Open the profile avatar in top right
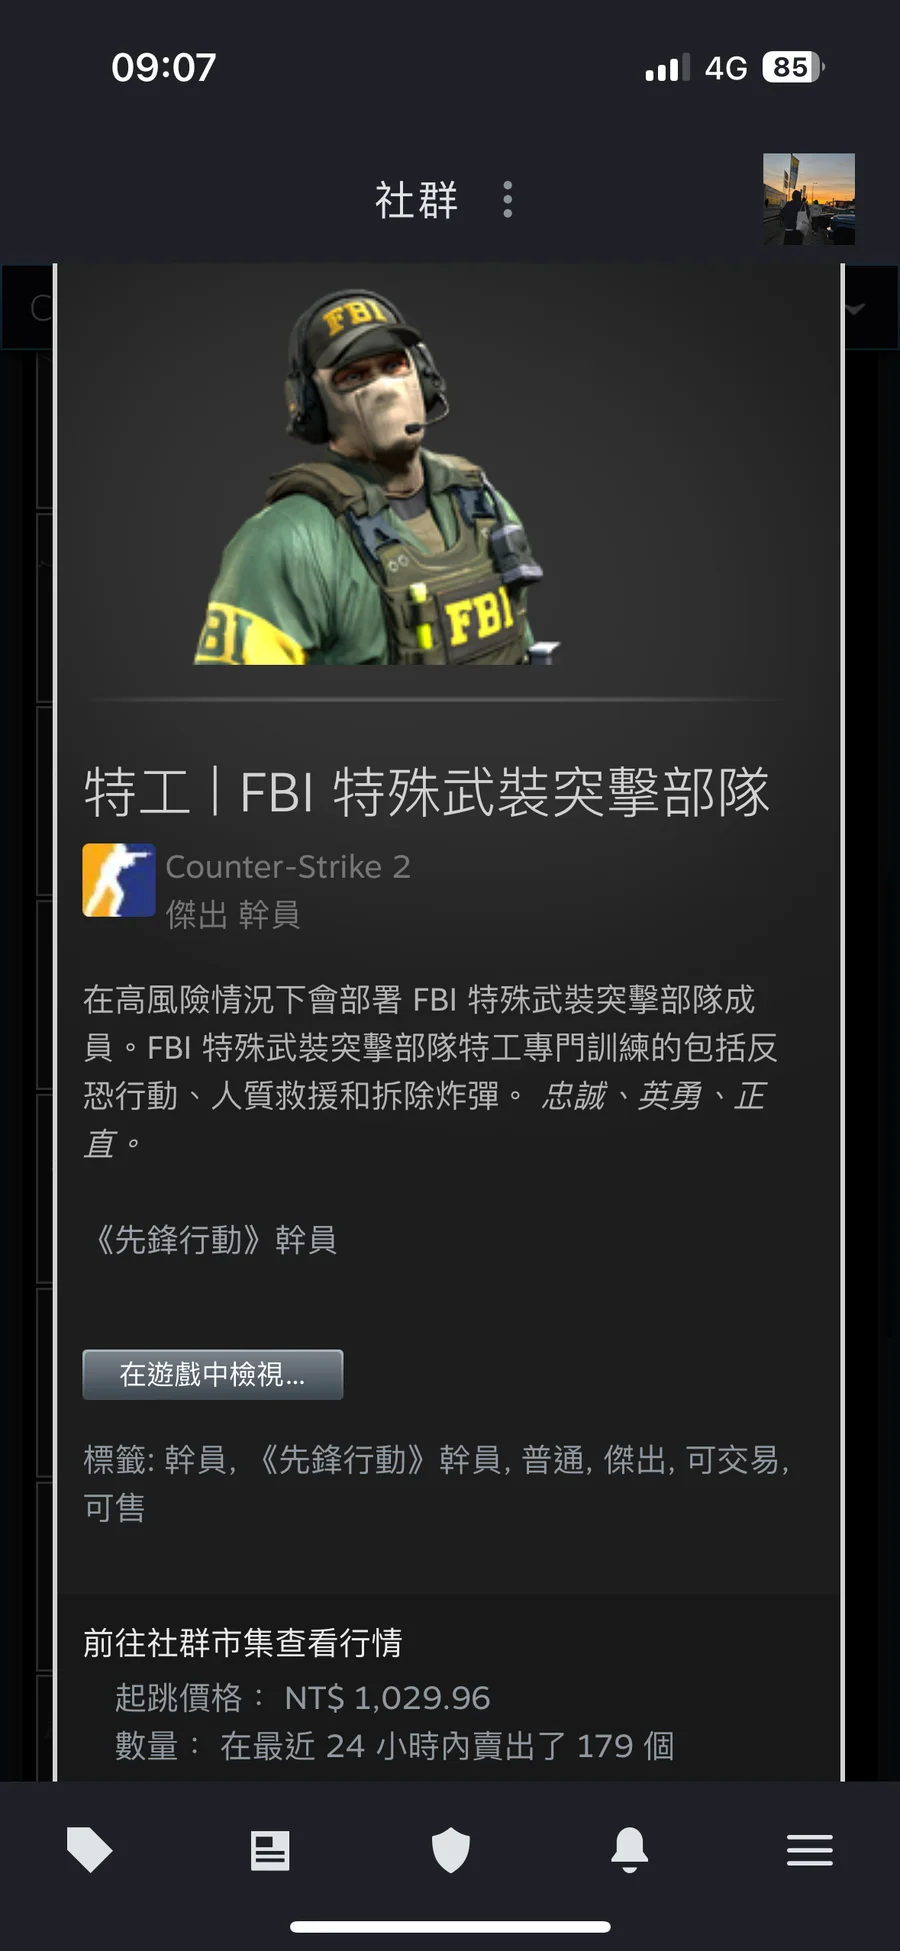Viewport: 900px width, 1951px height. 809,199
